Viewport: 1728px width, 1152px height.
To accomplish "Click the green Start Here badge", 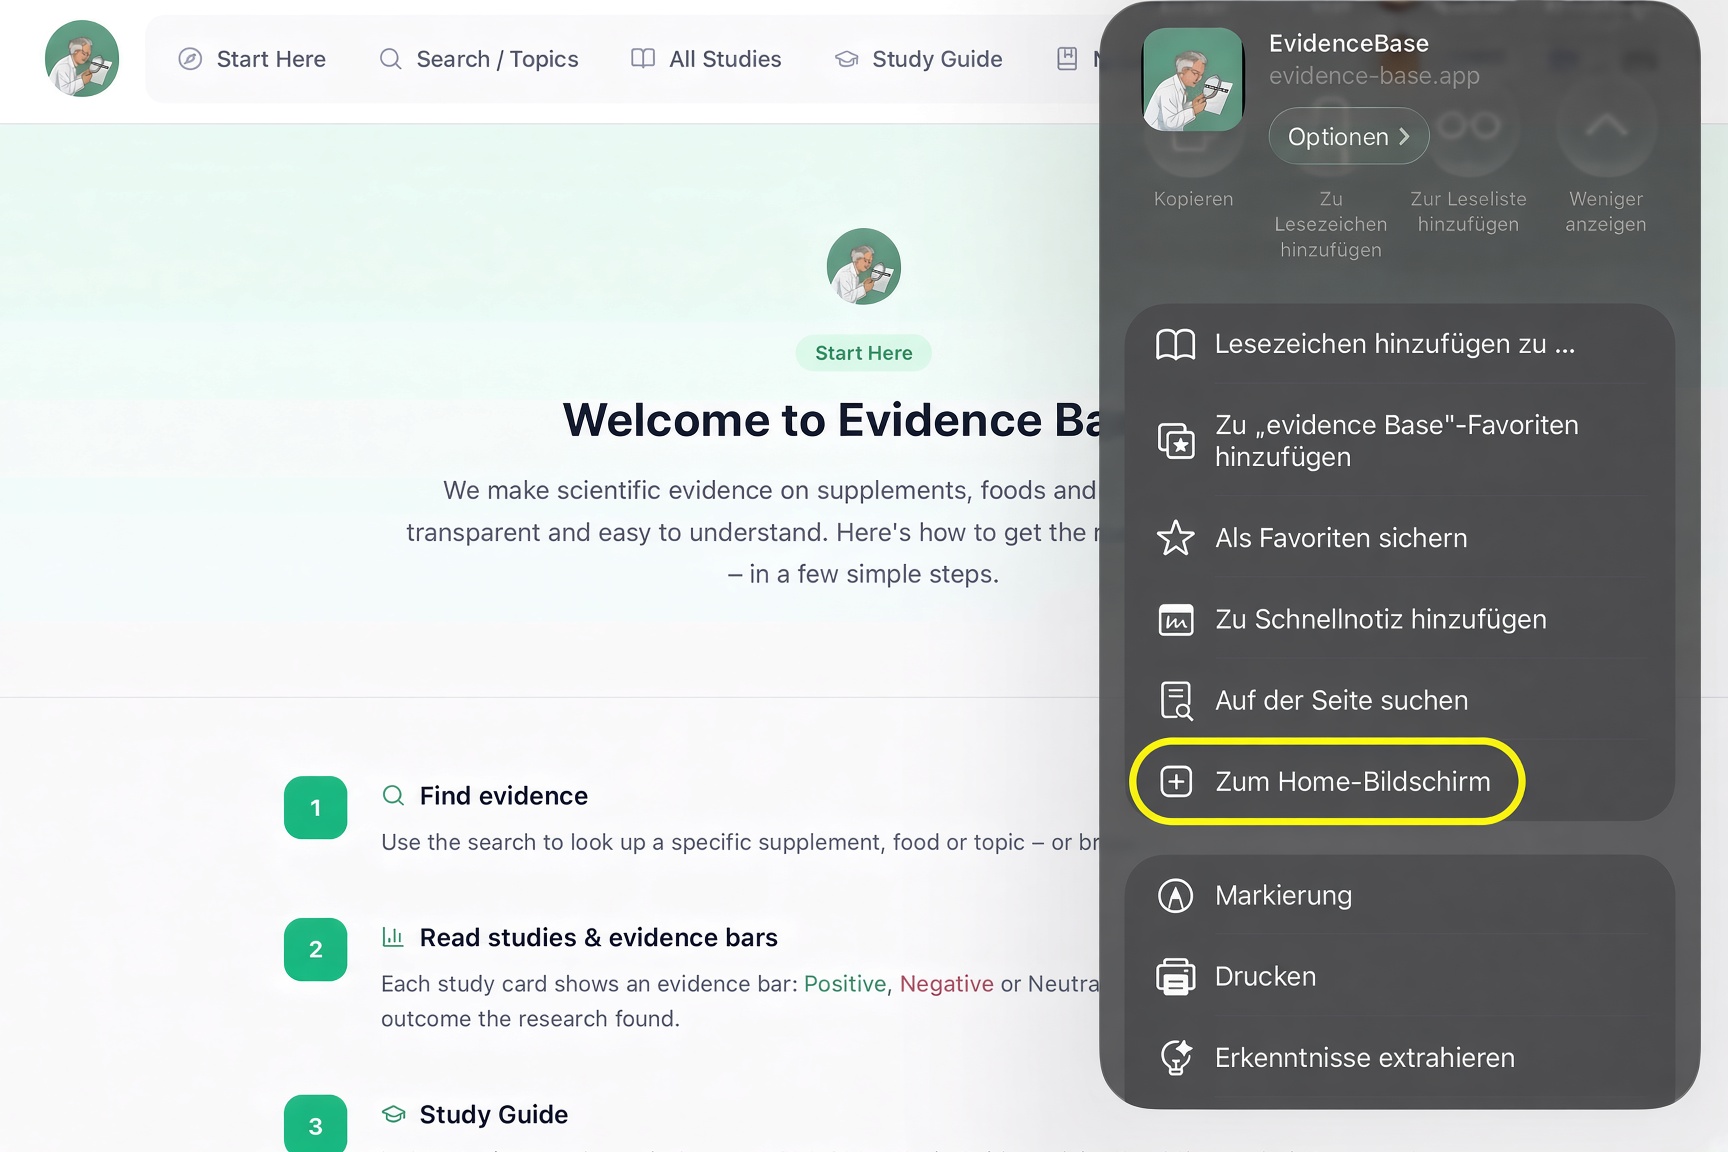I will [x=864, y=353].
